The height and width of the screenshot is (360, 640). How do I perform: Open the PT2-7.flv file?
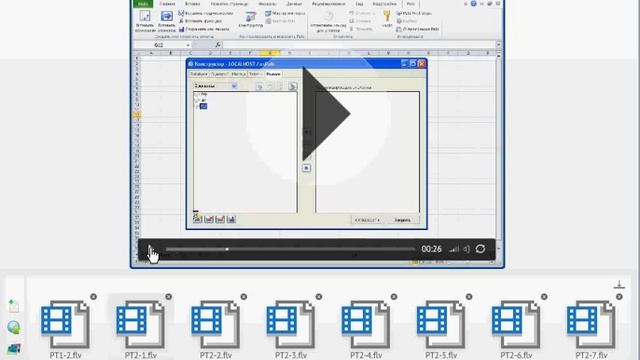591,329
